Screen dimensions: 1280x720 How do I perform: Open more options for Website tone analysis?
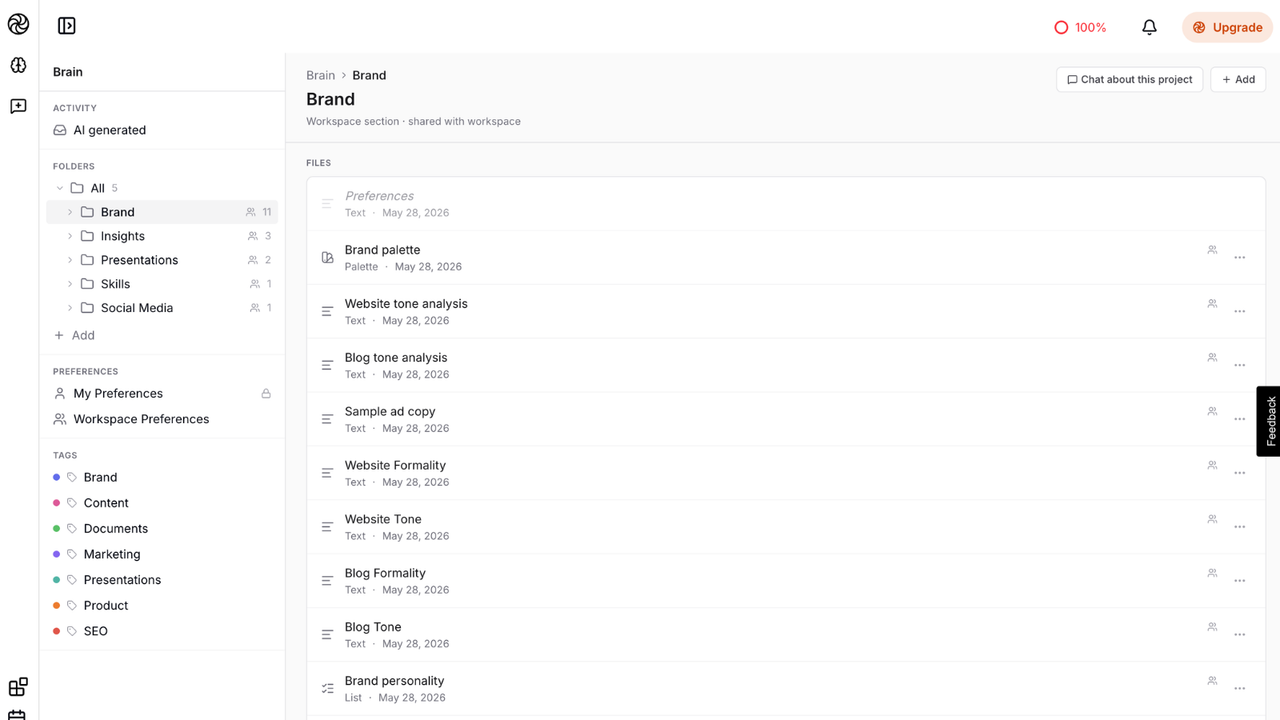tap(1240, 312)
